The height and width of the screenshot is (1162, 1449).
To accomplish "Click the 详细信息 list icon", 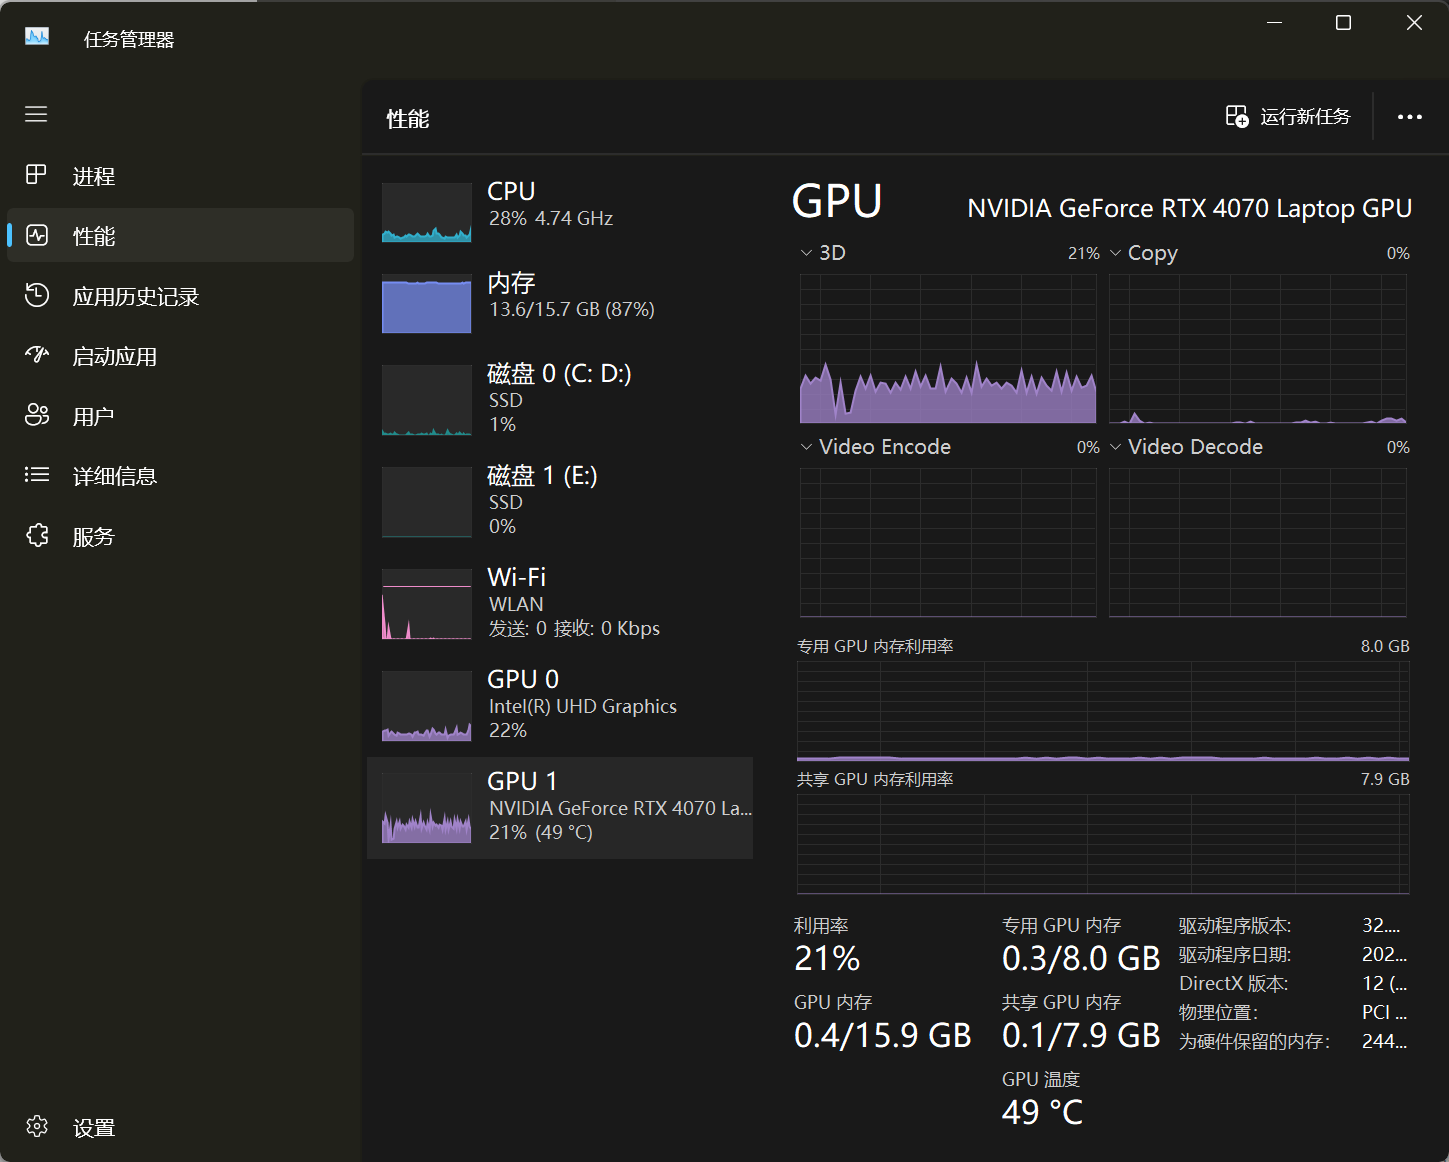I will coord(37,475).
